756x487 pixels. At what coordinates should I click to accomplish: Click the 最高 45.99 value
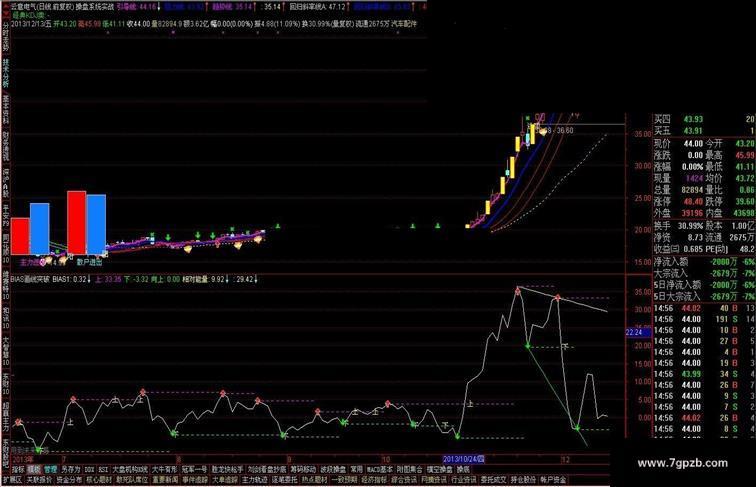pos(745,155)
